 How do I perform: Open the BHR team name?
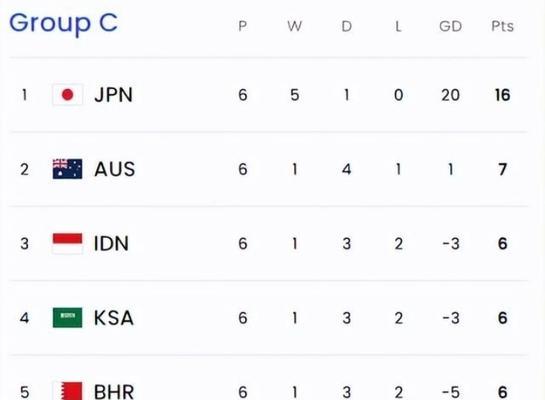(114, 392)
